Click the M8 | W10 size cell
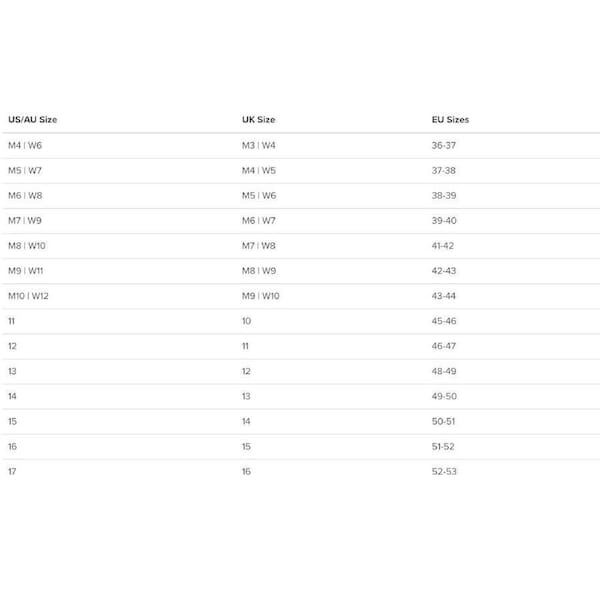This screenshot has width=600, height=600. coord(27,246)
